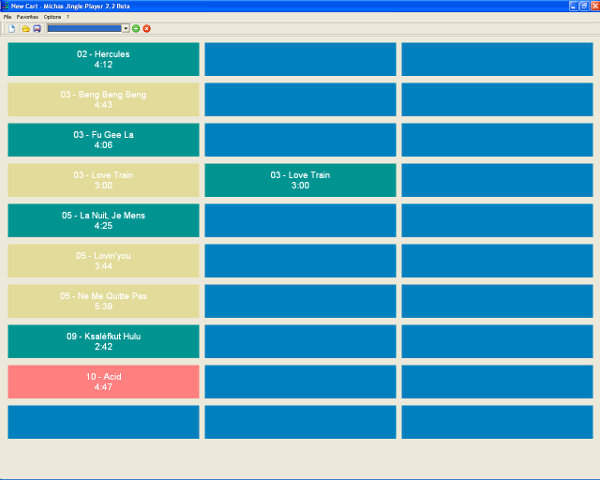Image resolution: width=600 pixels, height=480 pixels.
Task: Trigger the 03 - Fu Gee La cart
Action: coord(103,140)
